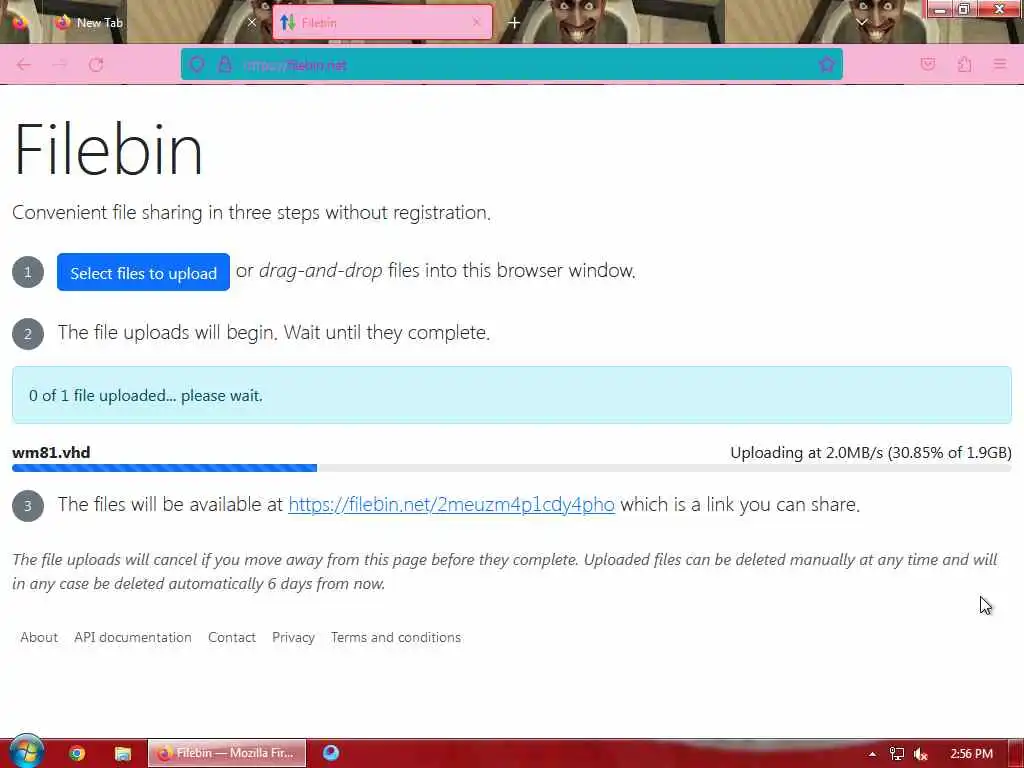Reload the Filebin page
Screen dimensions: 1024x768
tap(96, 65)
